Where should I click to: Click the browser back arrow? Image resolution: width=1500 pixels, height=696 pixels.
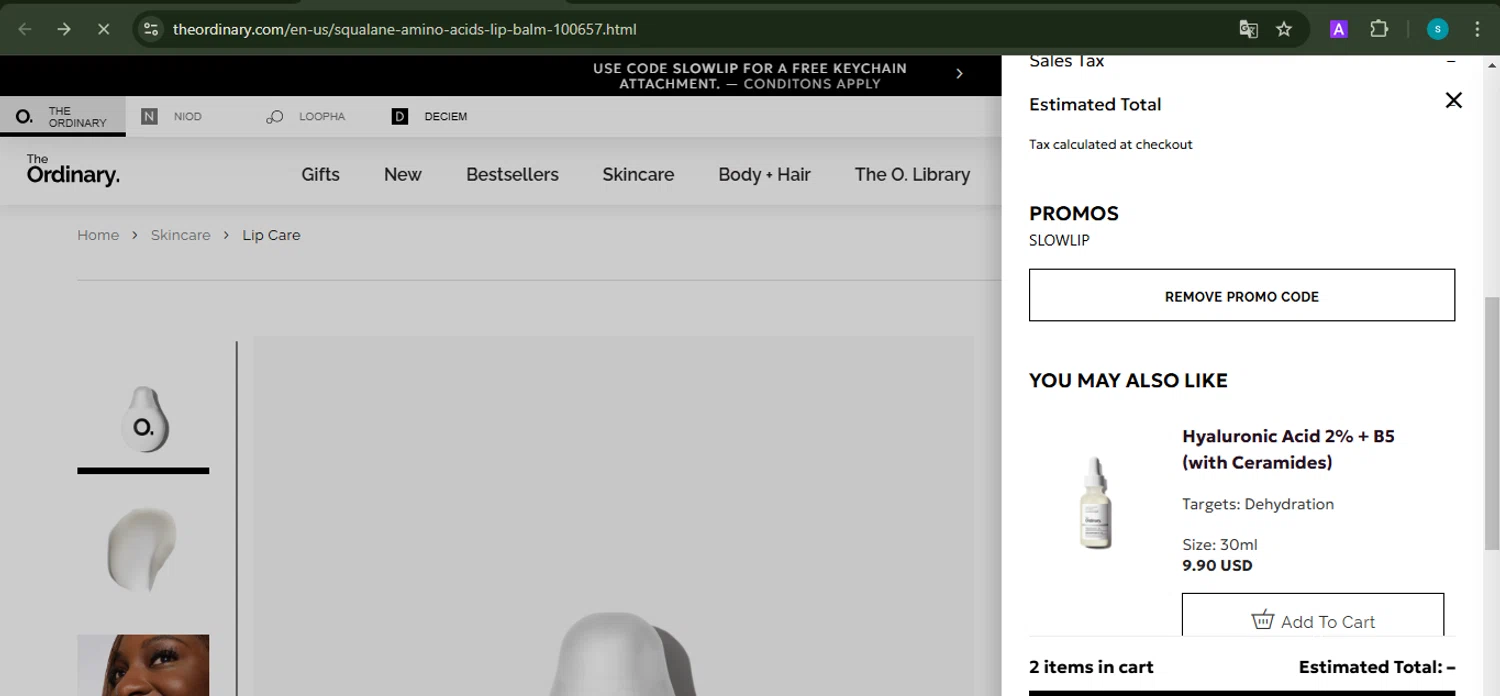25,29
